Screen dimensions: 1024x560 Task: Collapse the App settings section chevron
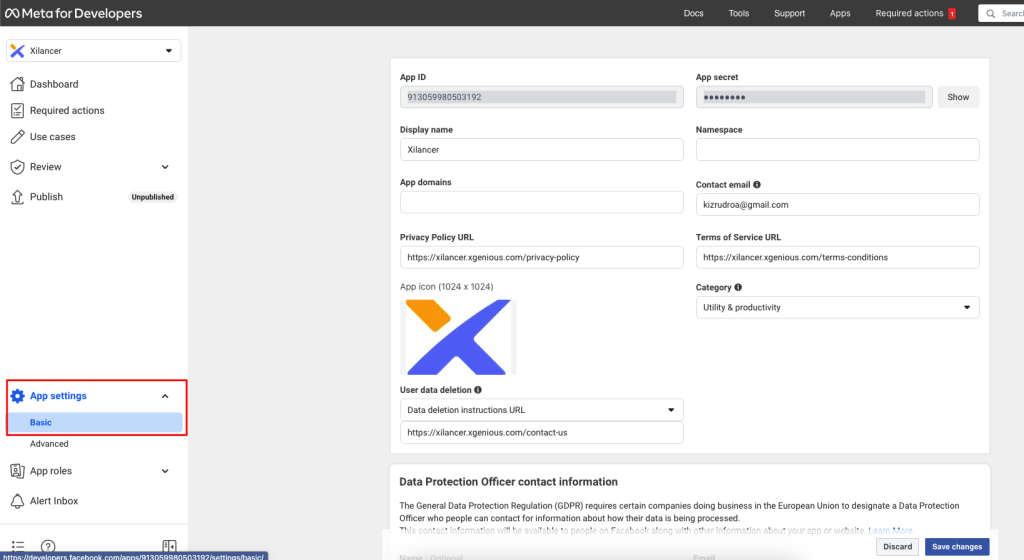click(x=165, y=396)
